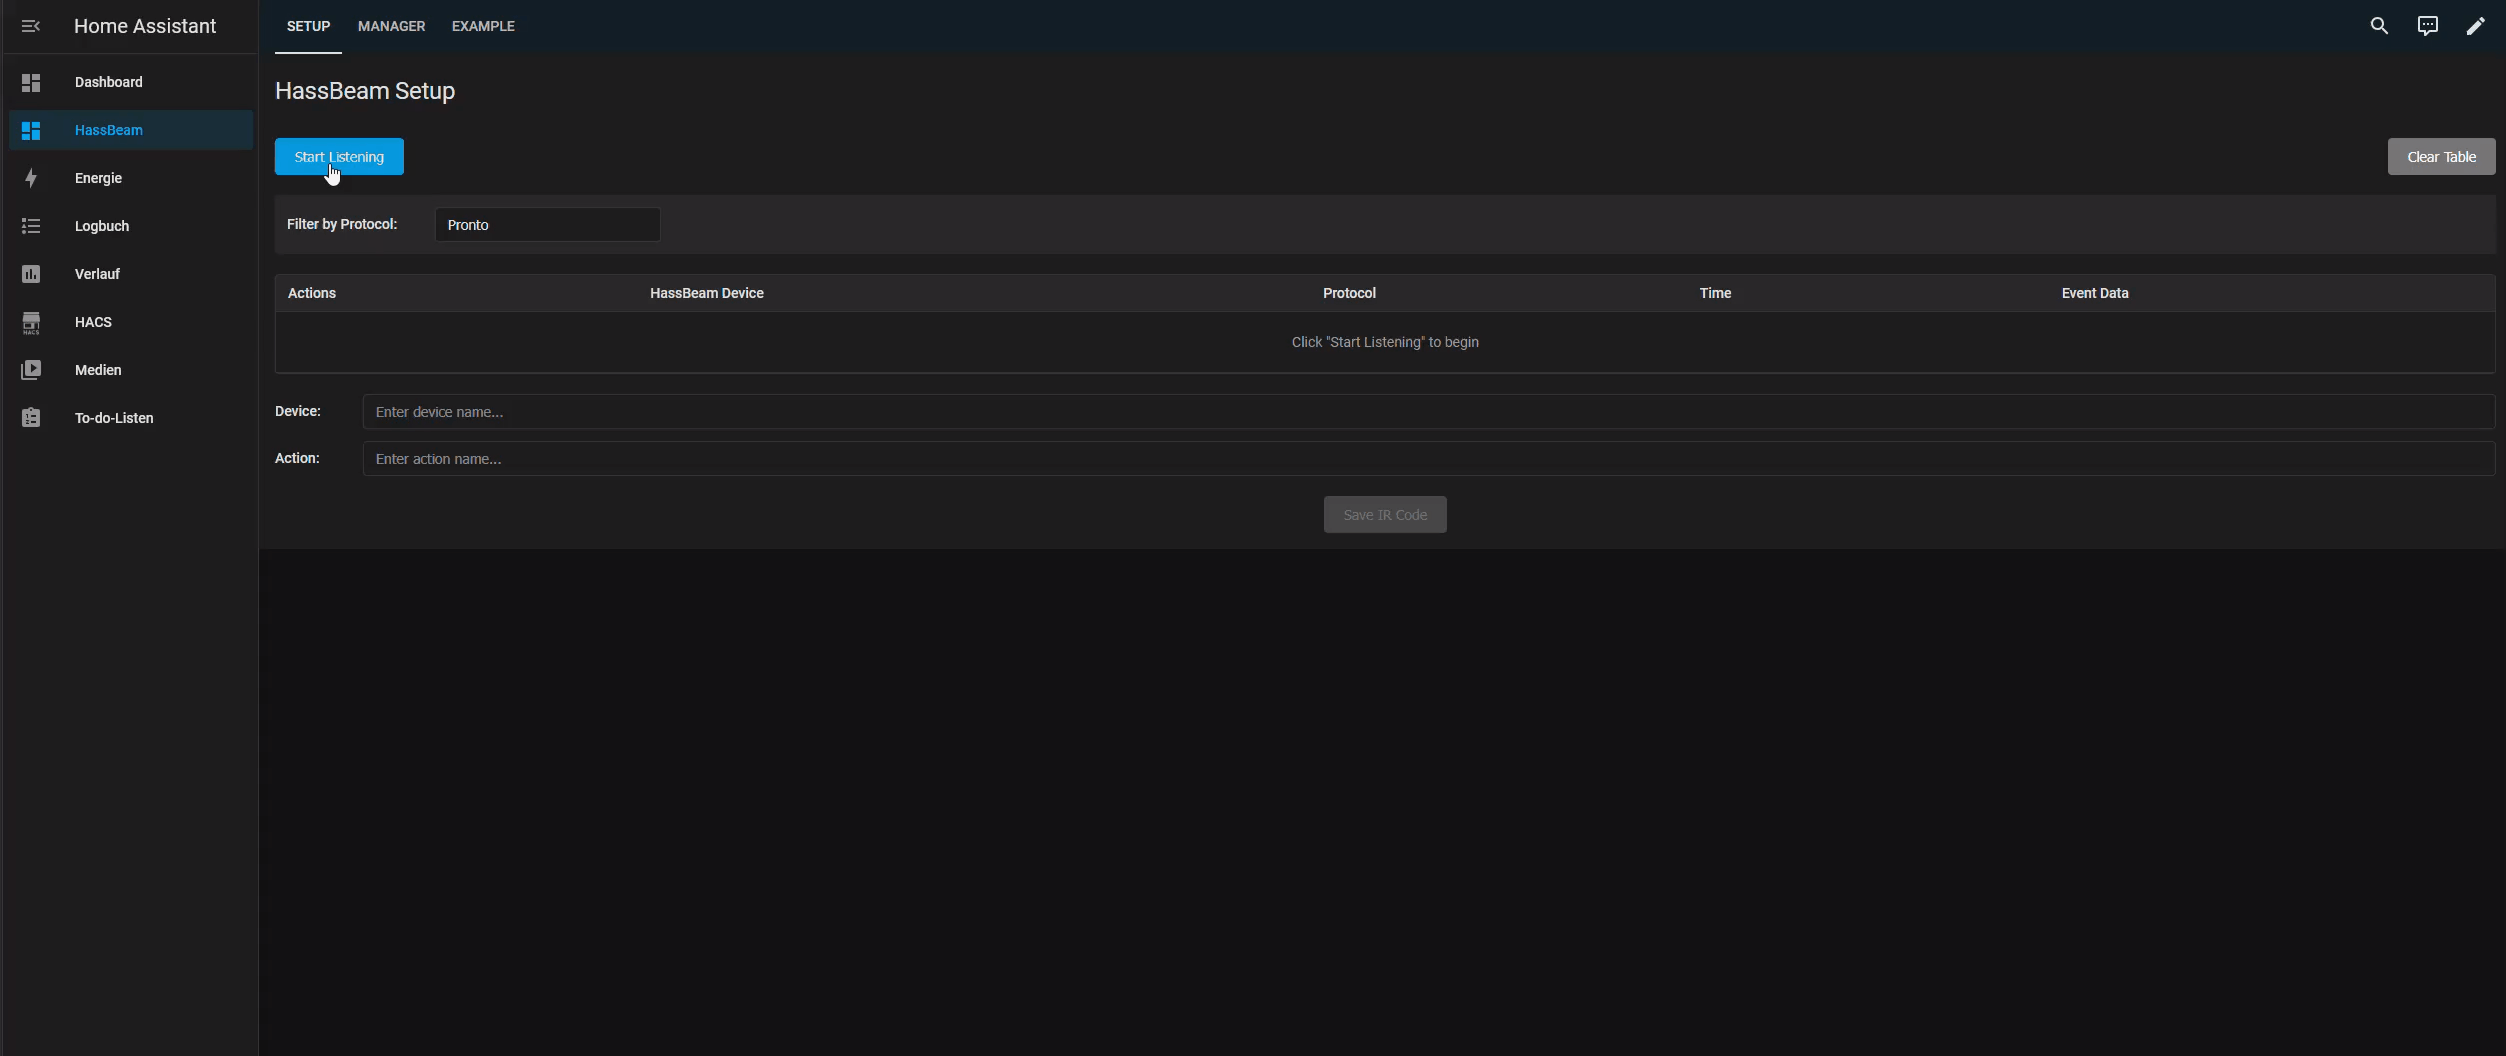Click the Clear Table button
Image resolution: width=2506 pixels, height=1056 pixels.
2441,157
